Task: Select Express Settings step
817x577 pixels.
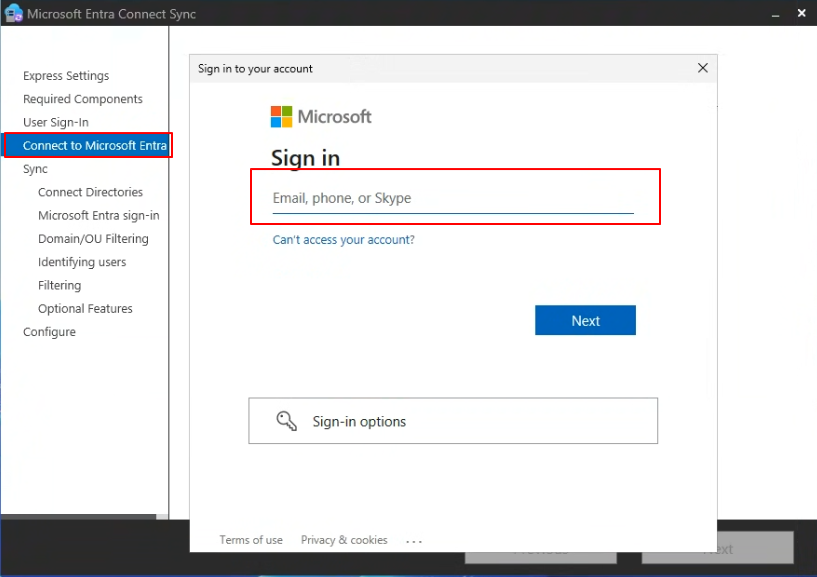Action: click(x=66, y=76)
